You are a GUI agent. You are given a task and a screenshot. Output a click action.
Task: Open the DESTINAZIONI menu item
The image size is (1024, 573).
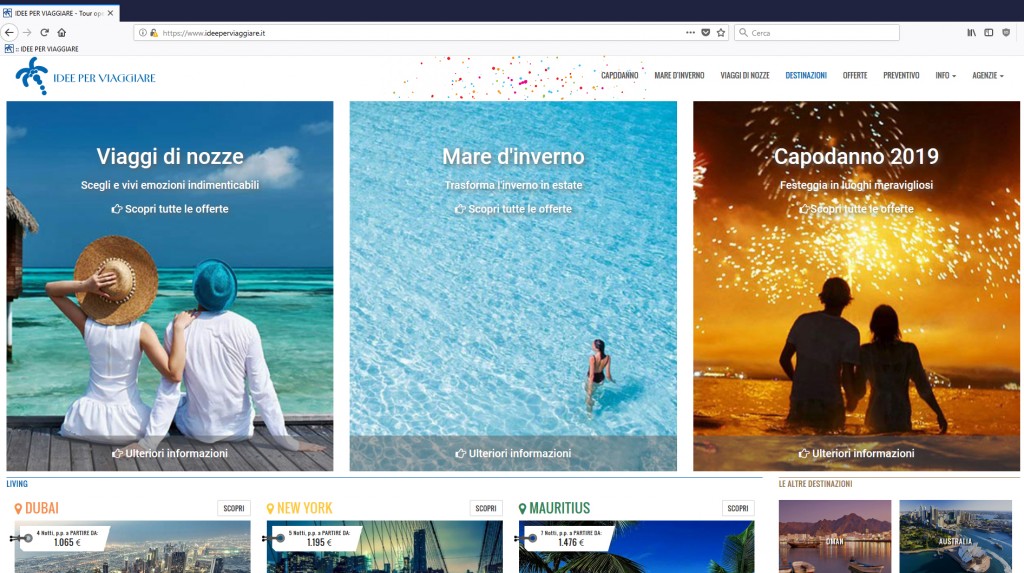point(806,75)
